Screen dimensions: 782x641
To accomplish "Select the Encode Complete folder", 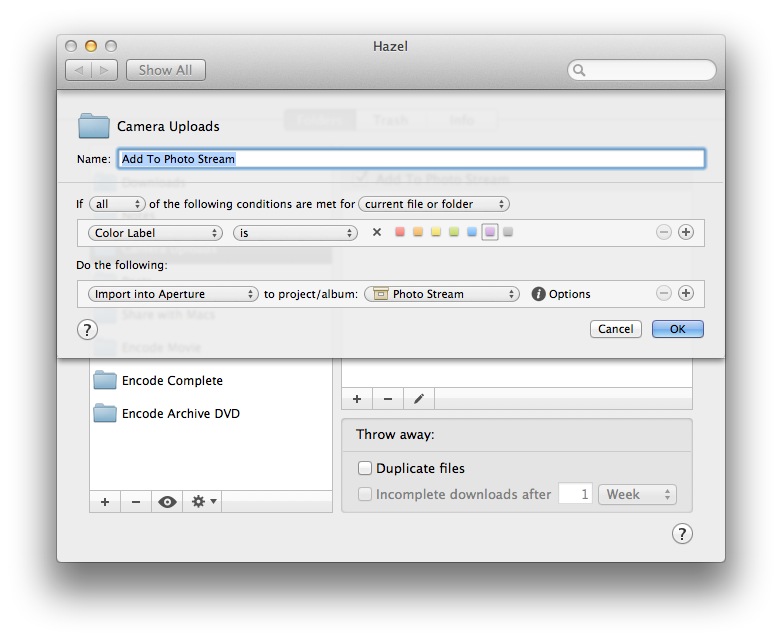I will pos(210,381).
